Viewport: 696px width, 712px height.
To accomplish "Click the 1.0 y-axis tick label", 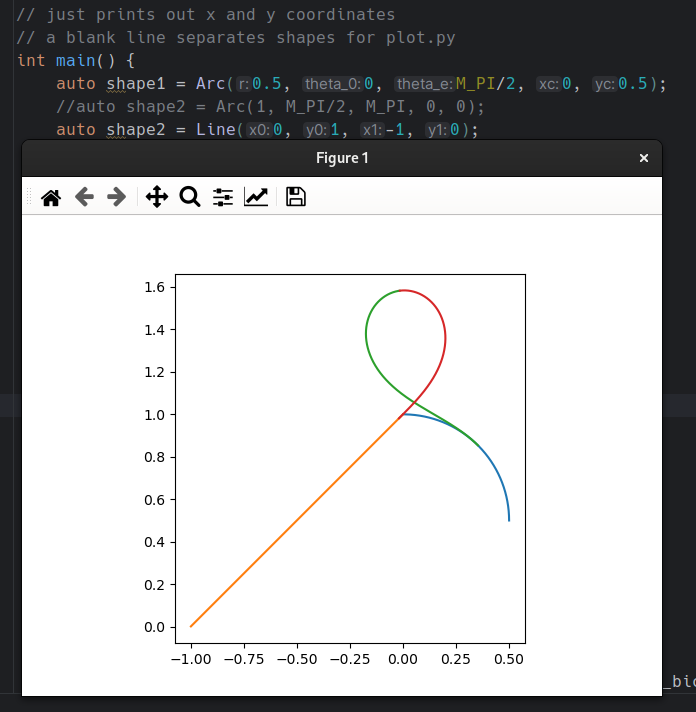I will coord(154,415).
